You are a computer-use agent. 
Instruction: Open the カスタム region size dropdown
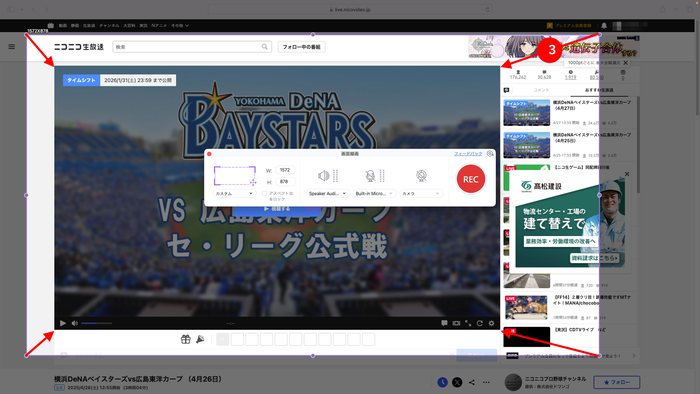[234, 193]
